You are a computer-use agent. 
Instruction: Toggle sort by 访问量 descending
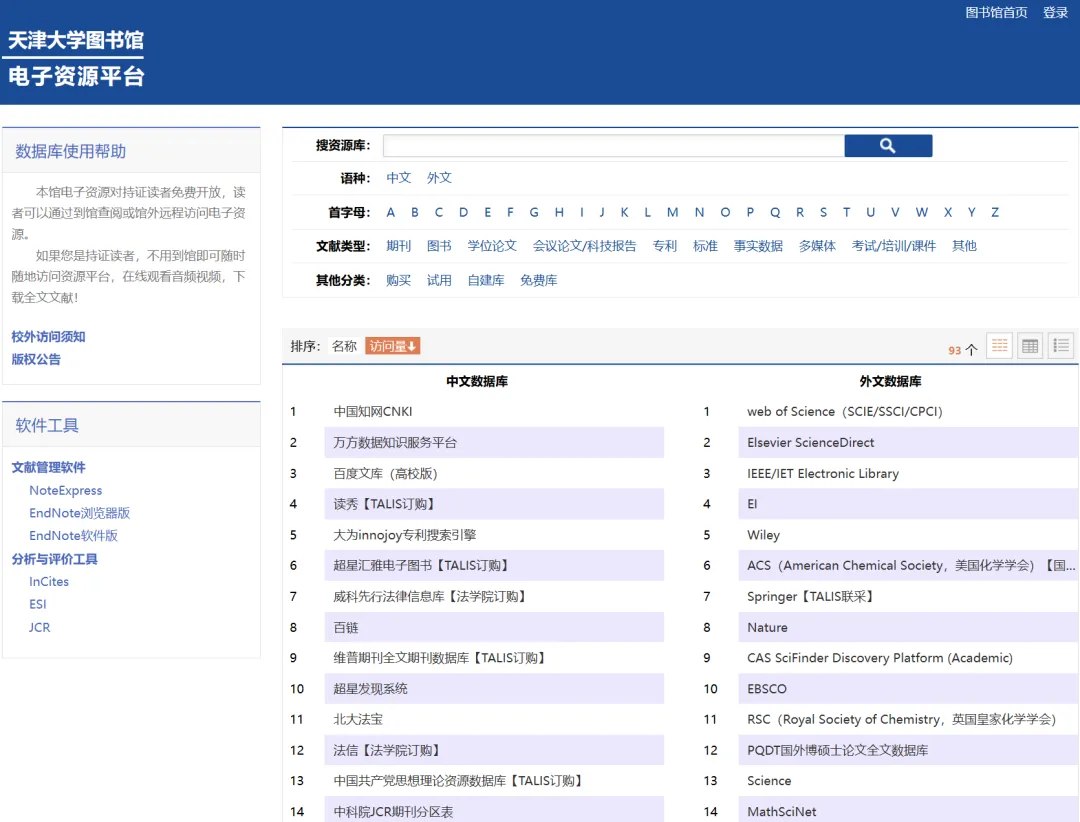tap(392, 346)
